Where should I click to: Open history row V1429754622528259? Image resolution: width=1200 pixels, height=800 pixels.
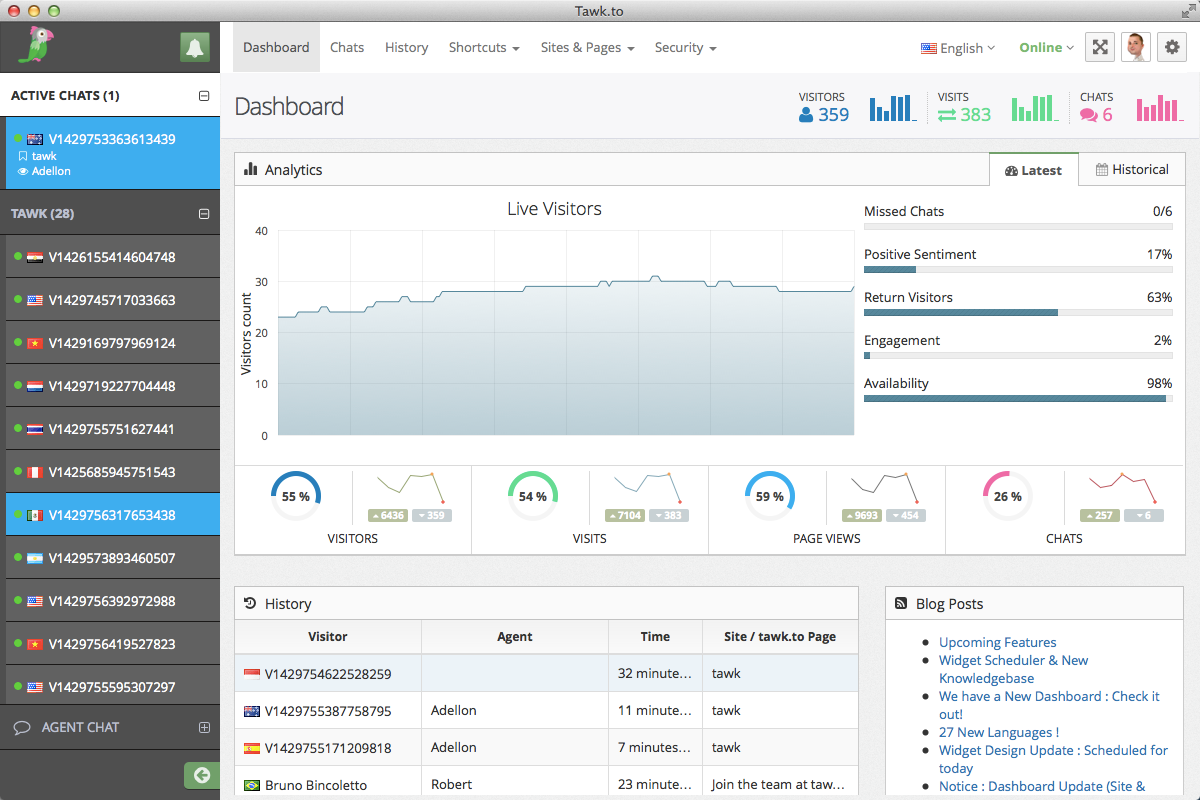click(x=546, y=673)
